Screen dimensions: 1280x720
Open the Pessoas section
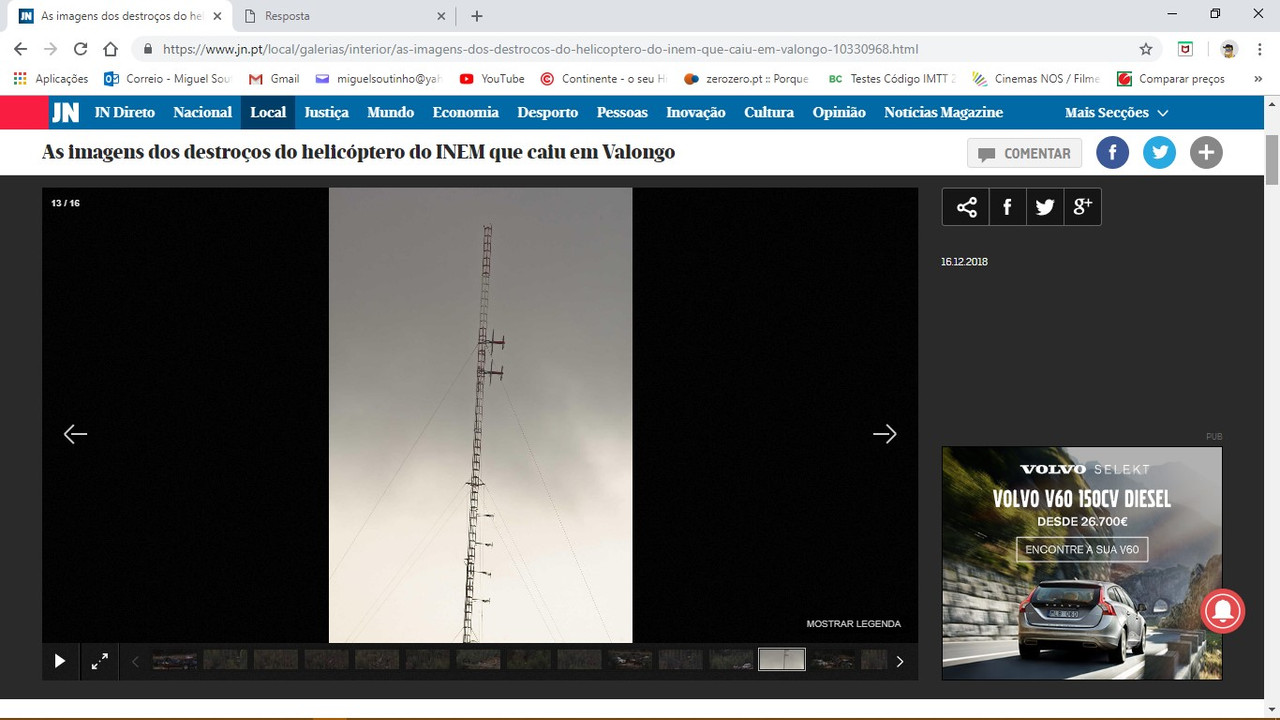(x=622, y=113)
